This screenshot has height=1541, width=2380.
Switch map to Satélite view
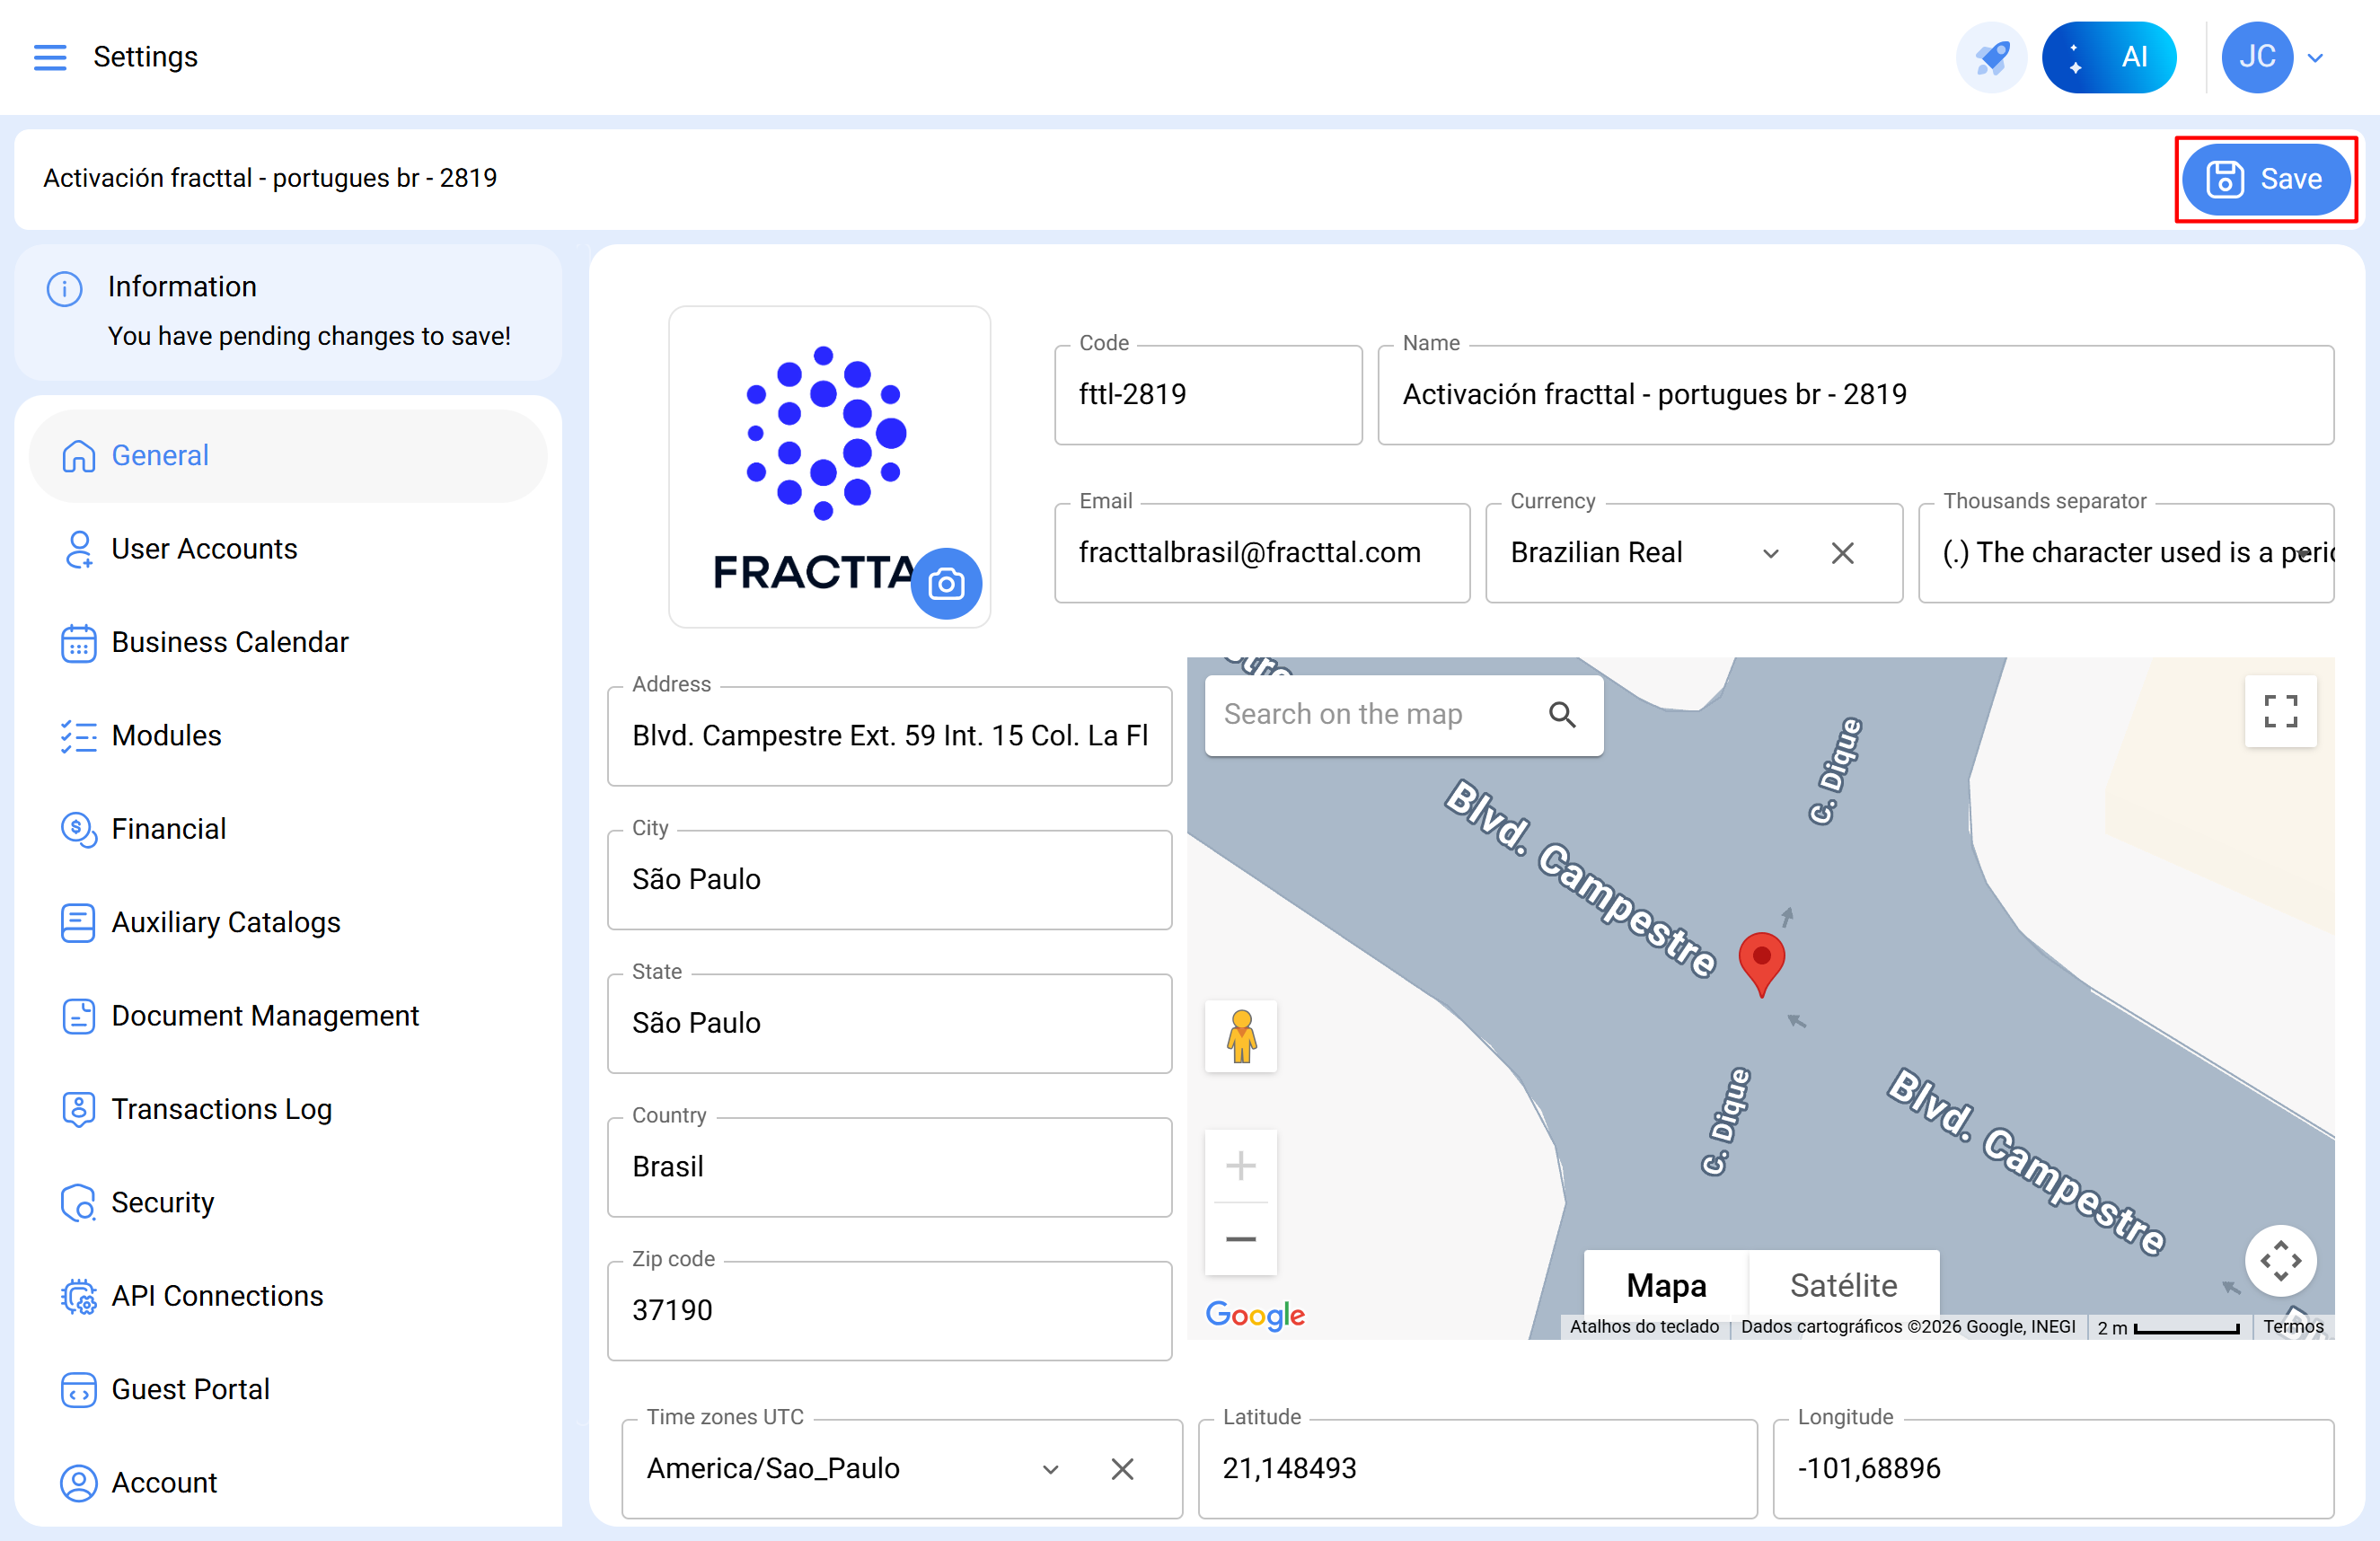[x=1842, y=1284]
